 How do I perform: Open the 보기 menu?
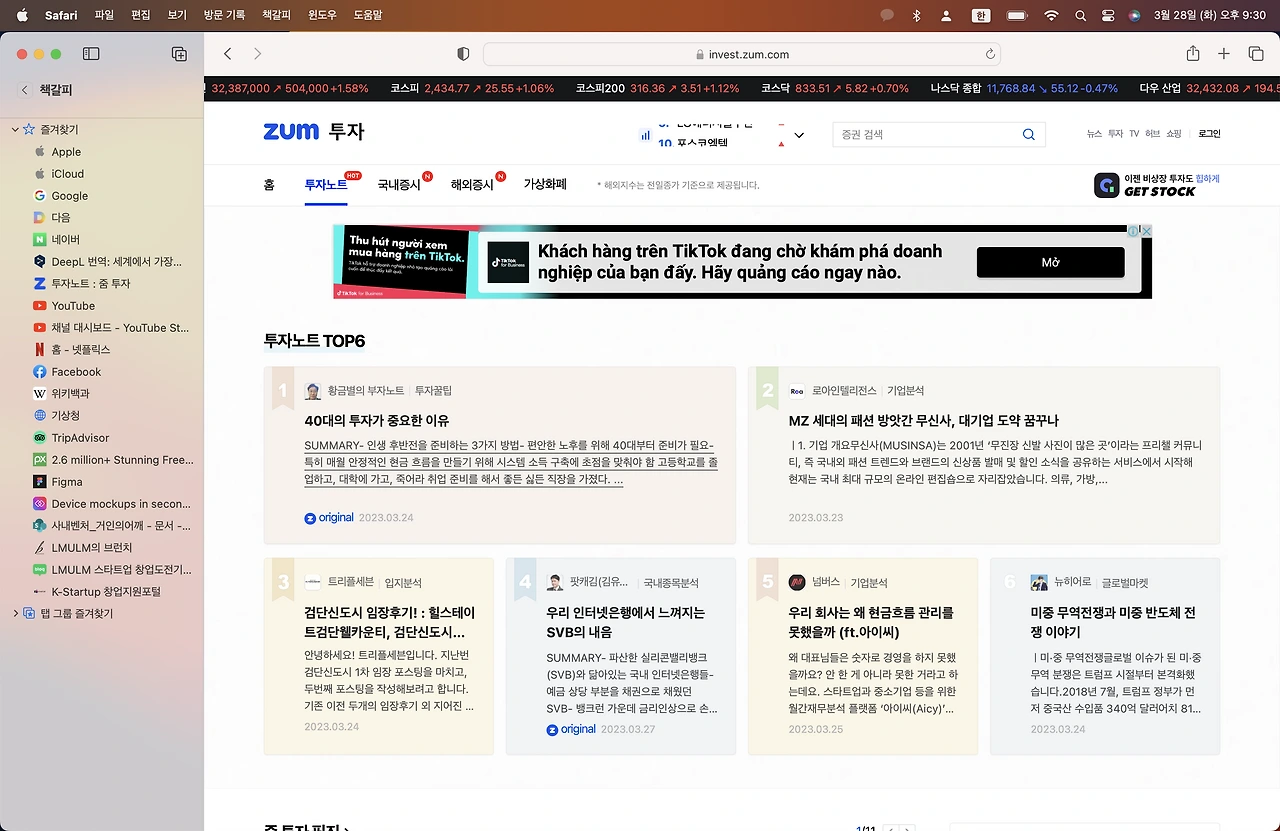coord(177,16)
